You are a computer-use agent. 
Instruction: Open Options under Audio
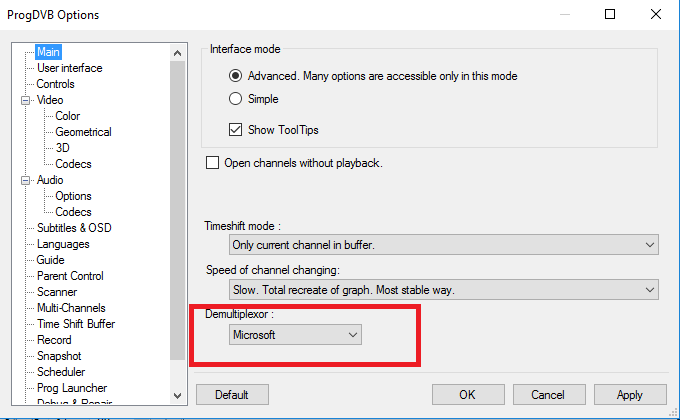pos(73,196)
